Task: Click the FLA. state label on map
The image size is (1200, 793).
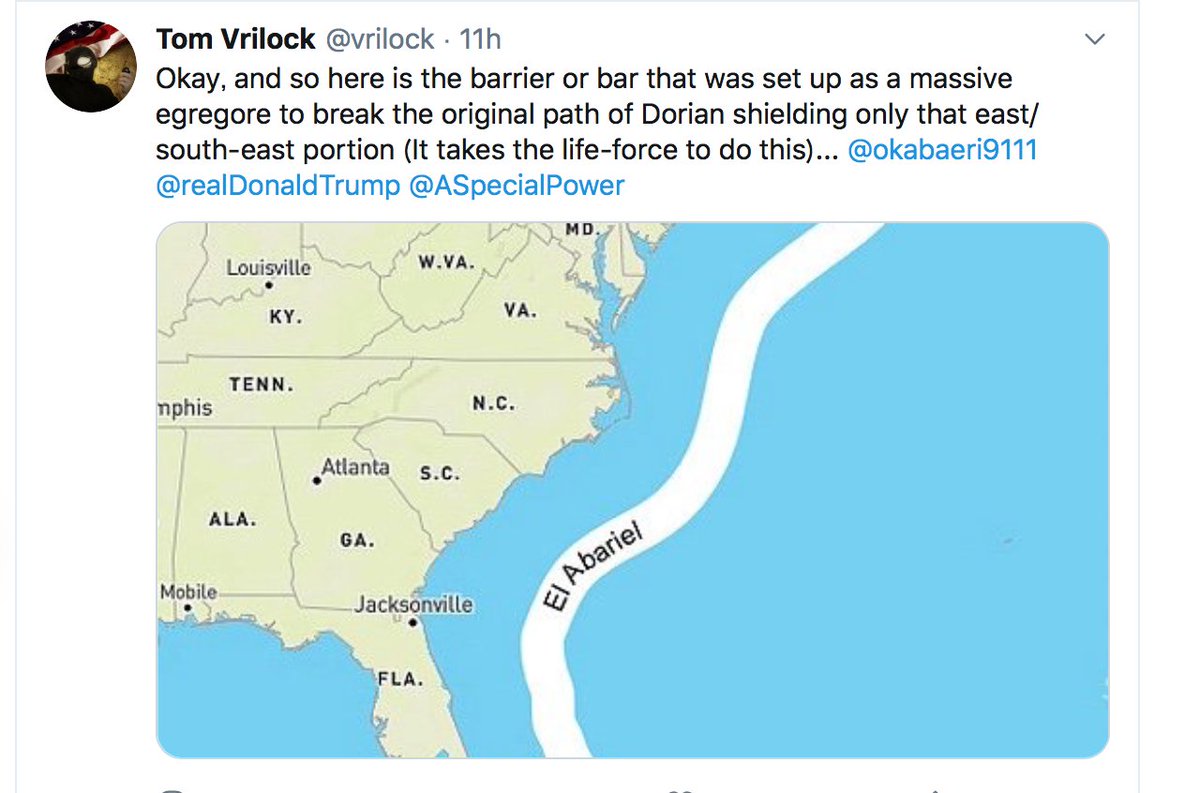Action: (x=400, y=679)
